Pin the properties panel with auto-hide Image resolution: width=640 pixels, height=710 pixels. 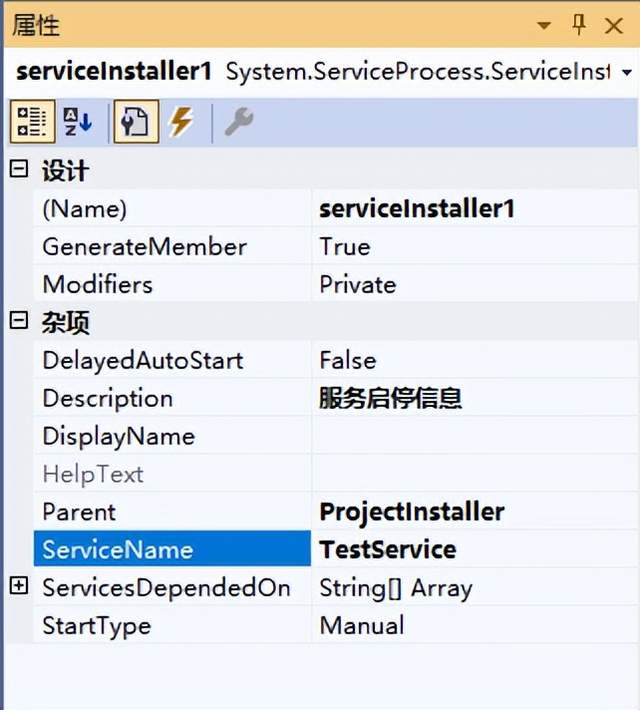click(x=579, y=25)
